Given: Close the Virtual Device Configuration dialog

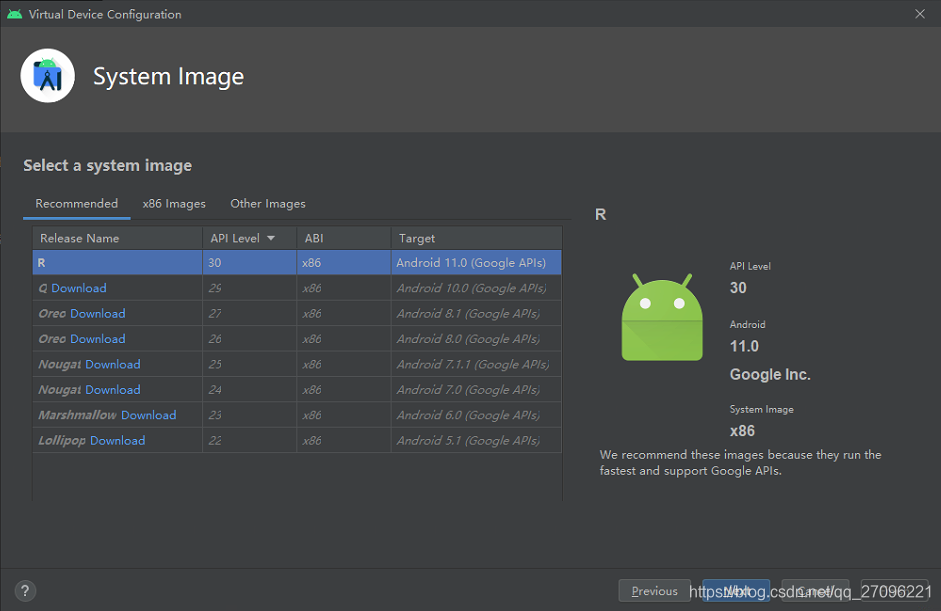Looking at the screenshot, I should 920,14.
